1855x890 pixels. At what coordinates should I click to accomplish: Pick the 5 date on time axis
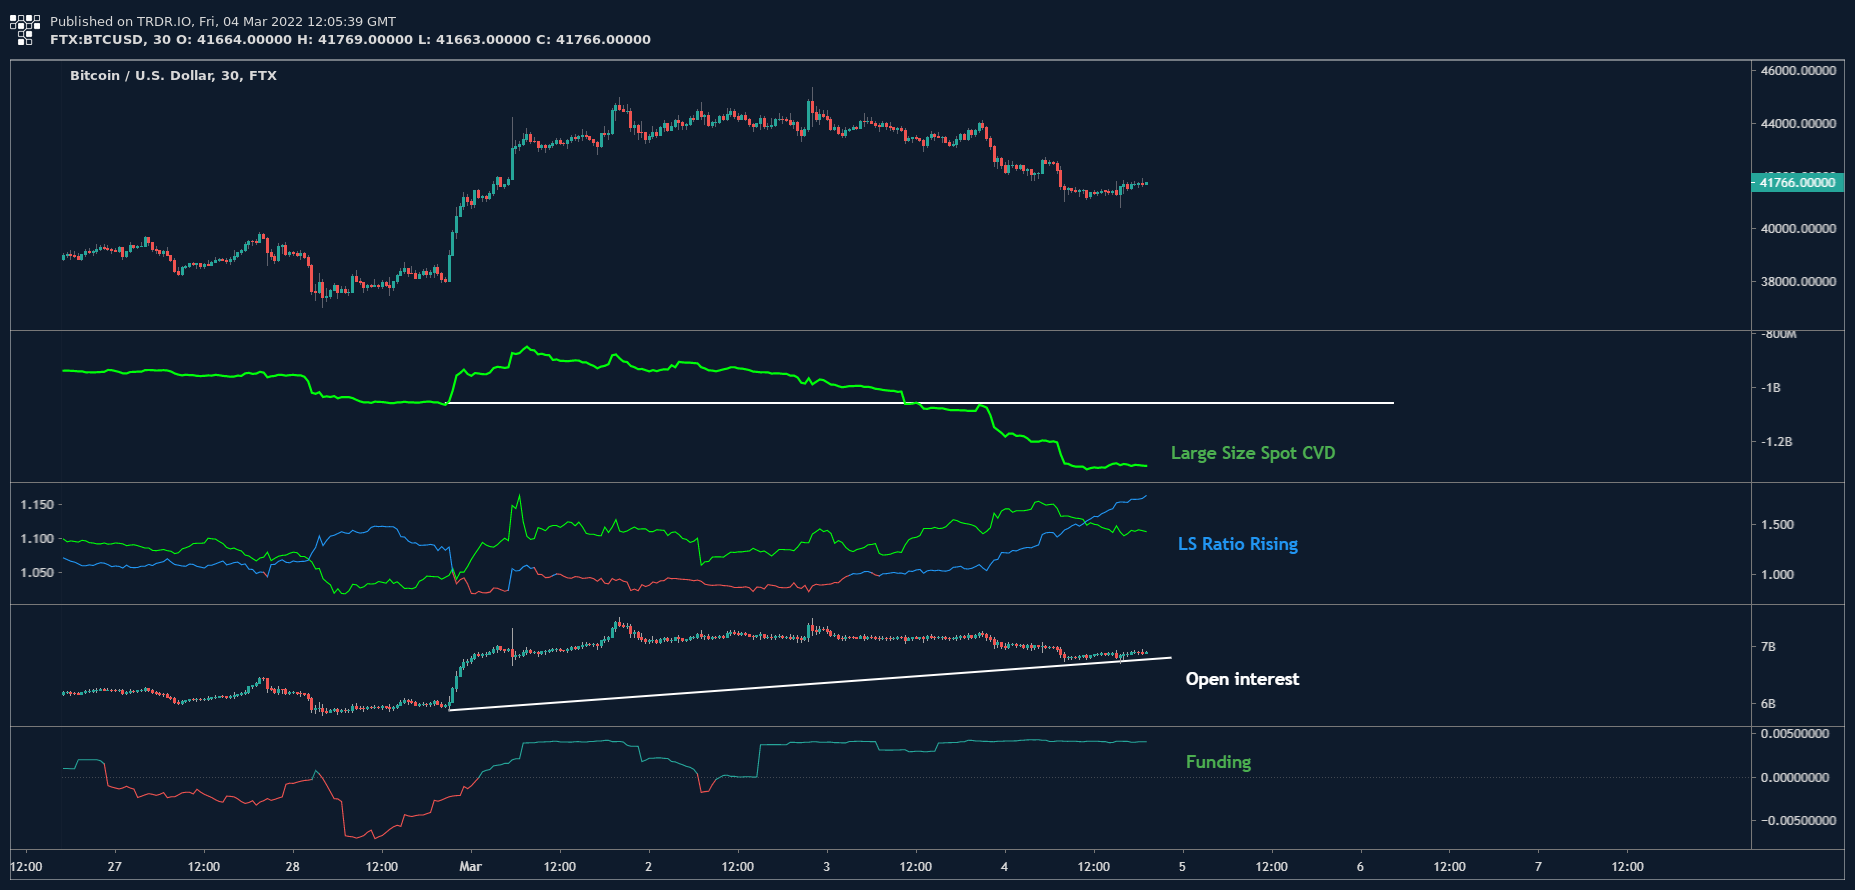click(x=1182, y=867)
